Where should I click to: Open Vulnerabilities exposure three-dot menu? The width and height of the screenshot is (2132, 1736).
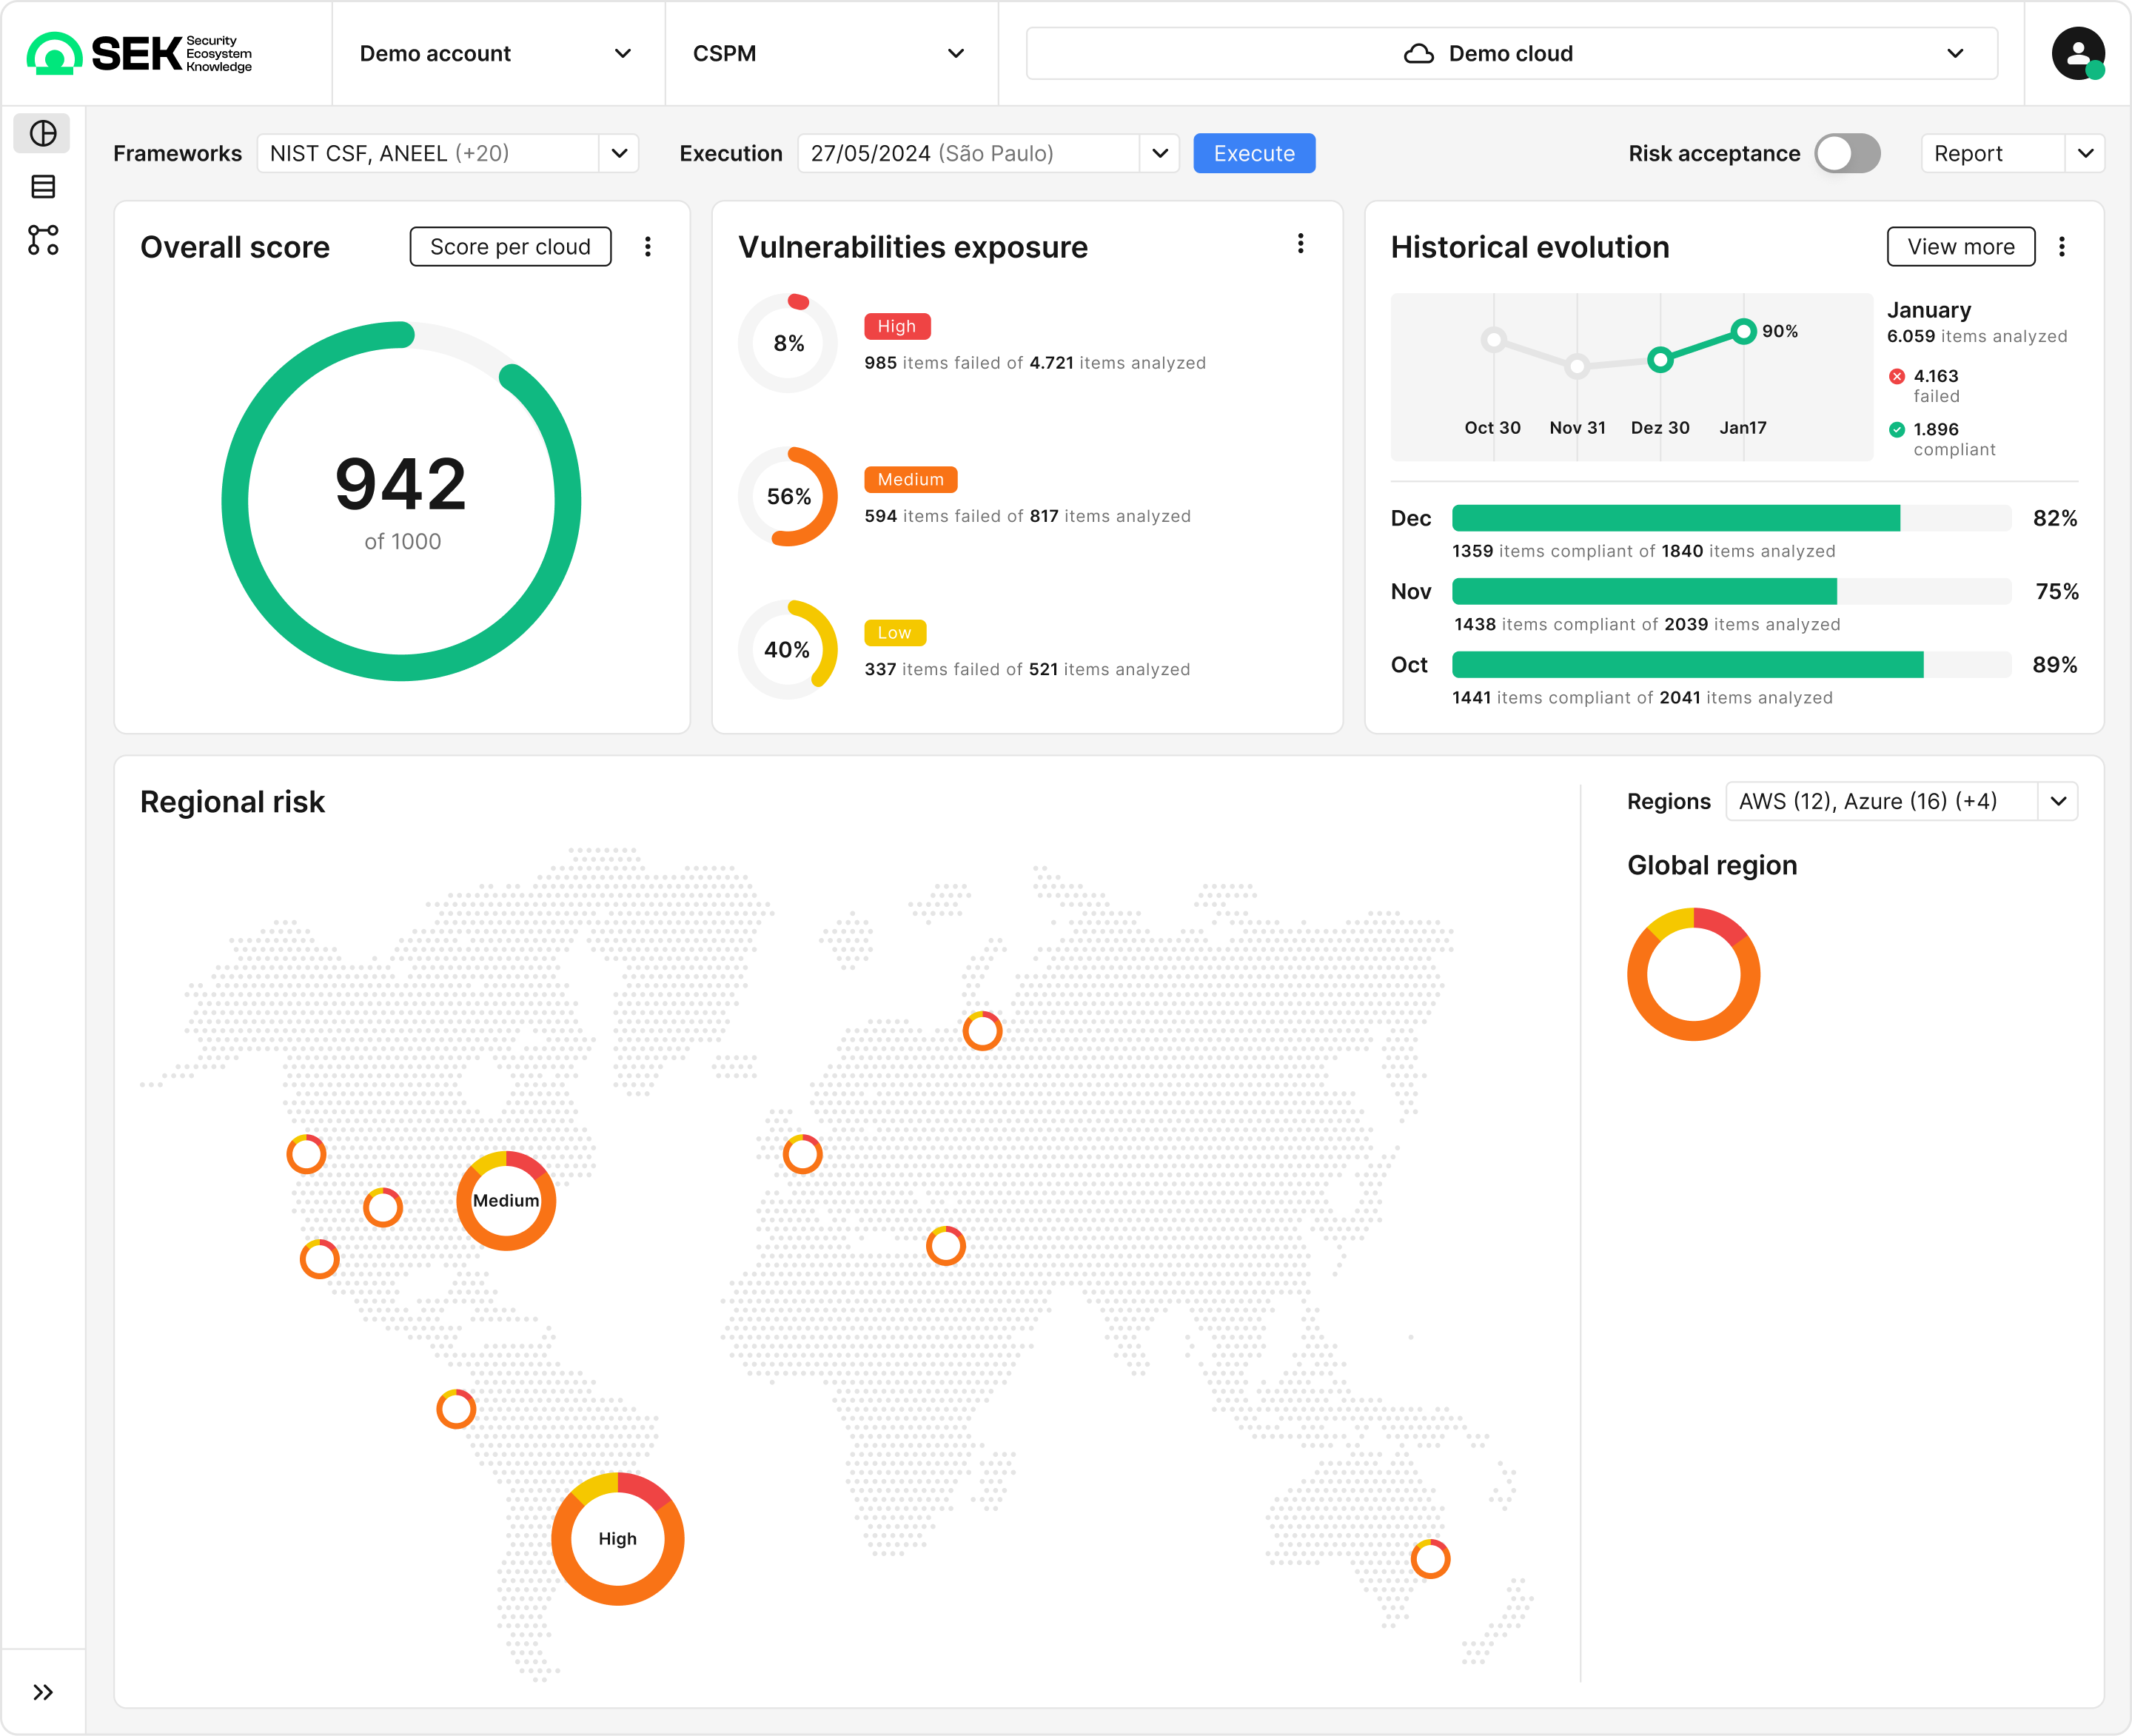pos(1300,244)
